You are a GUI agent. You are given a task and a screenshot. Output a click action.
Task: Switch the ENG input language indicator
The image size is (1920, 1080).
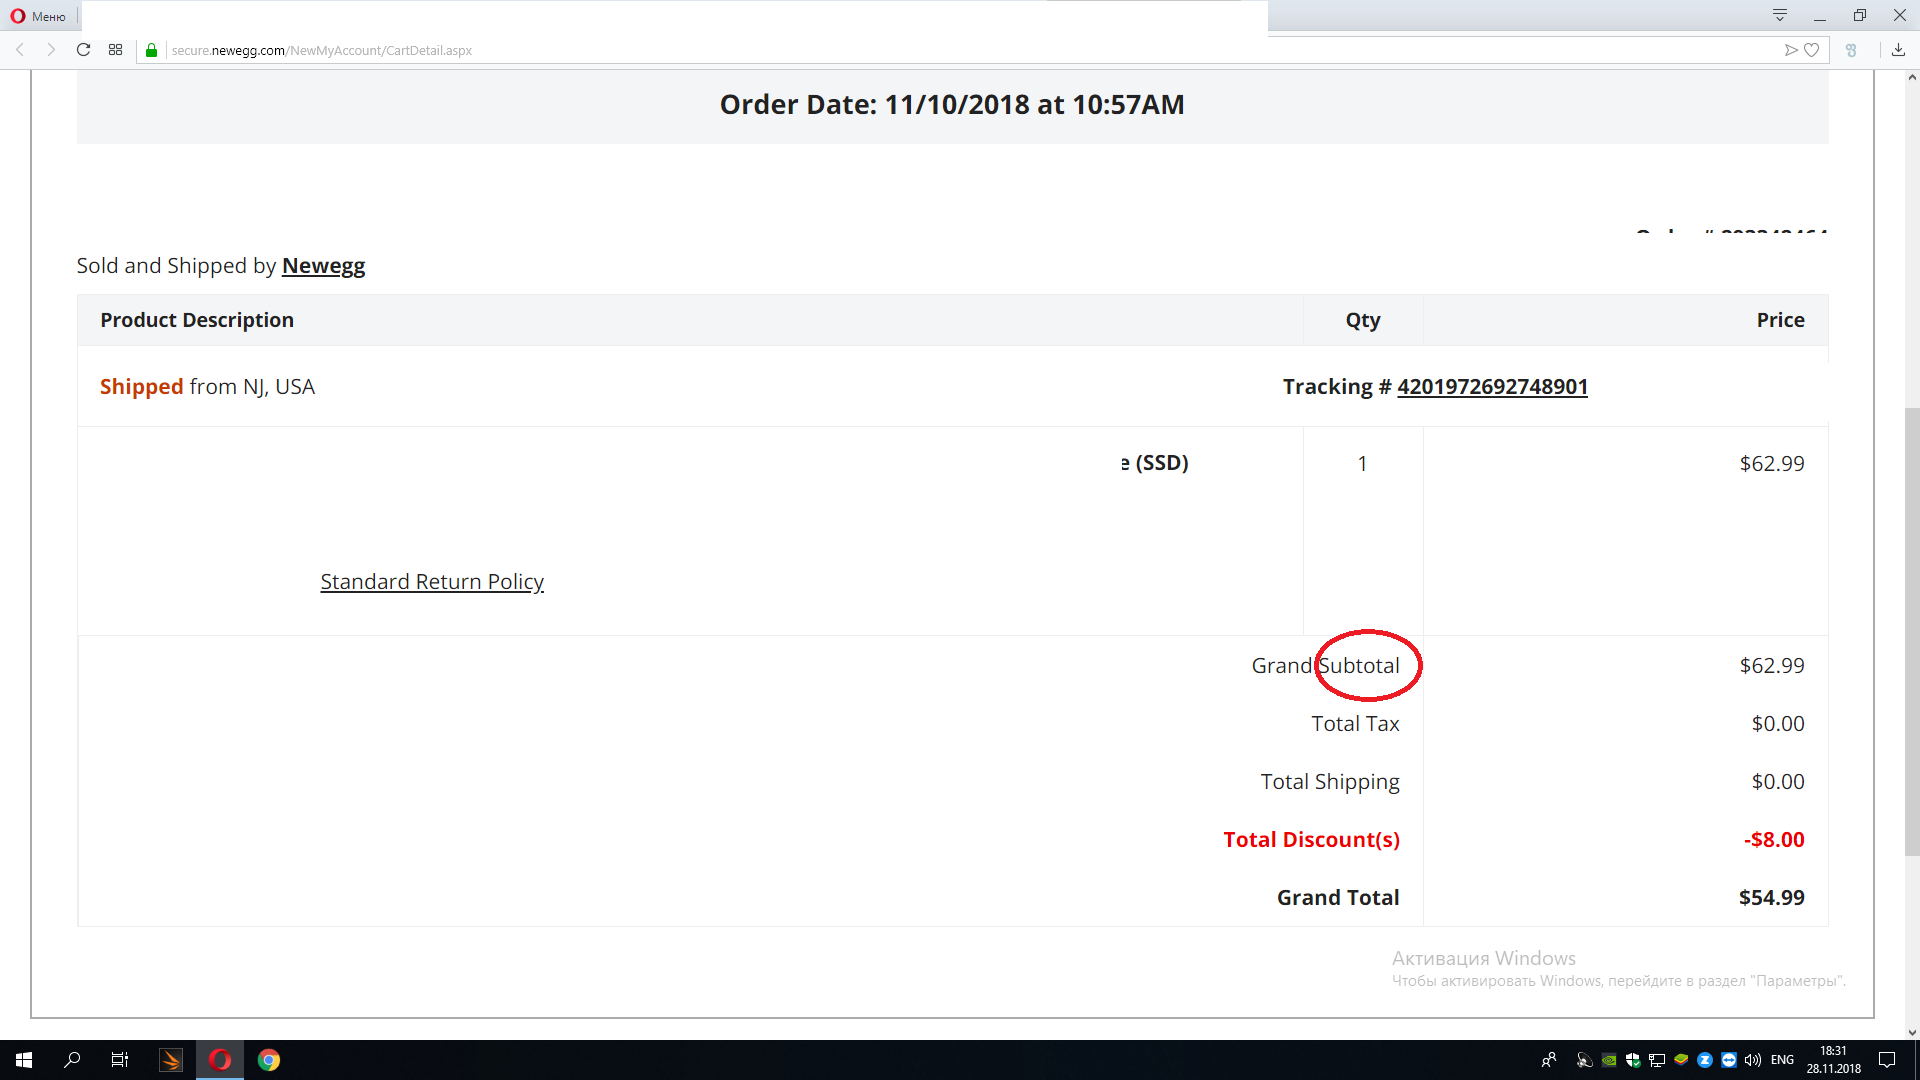pos(1782,1060)
